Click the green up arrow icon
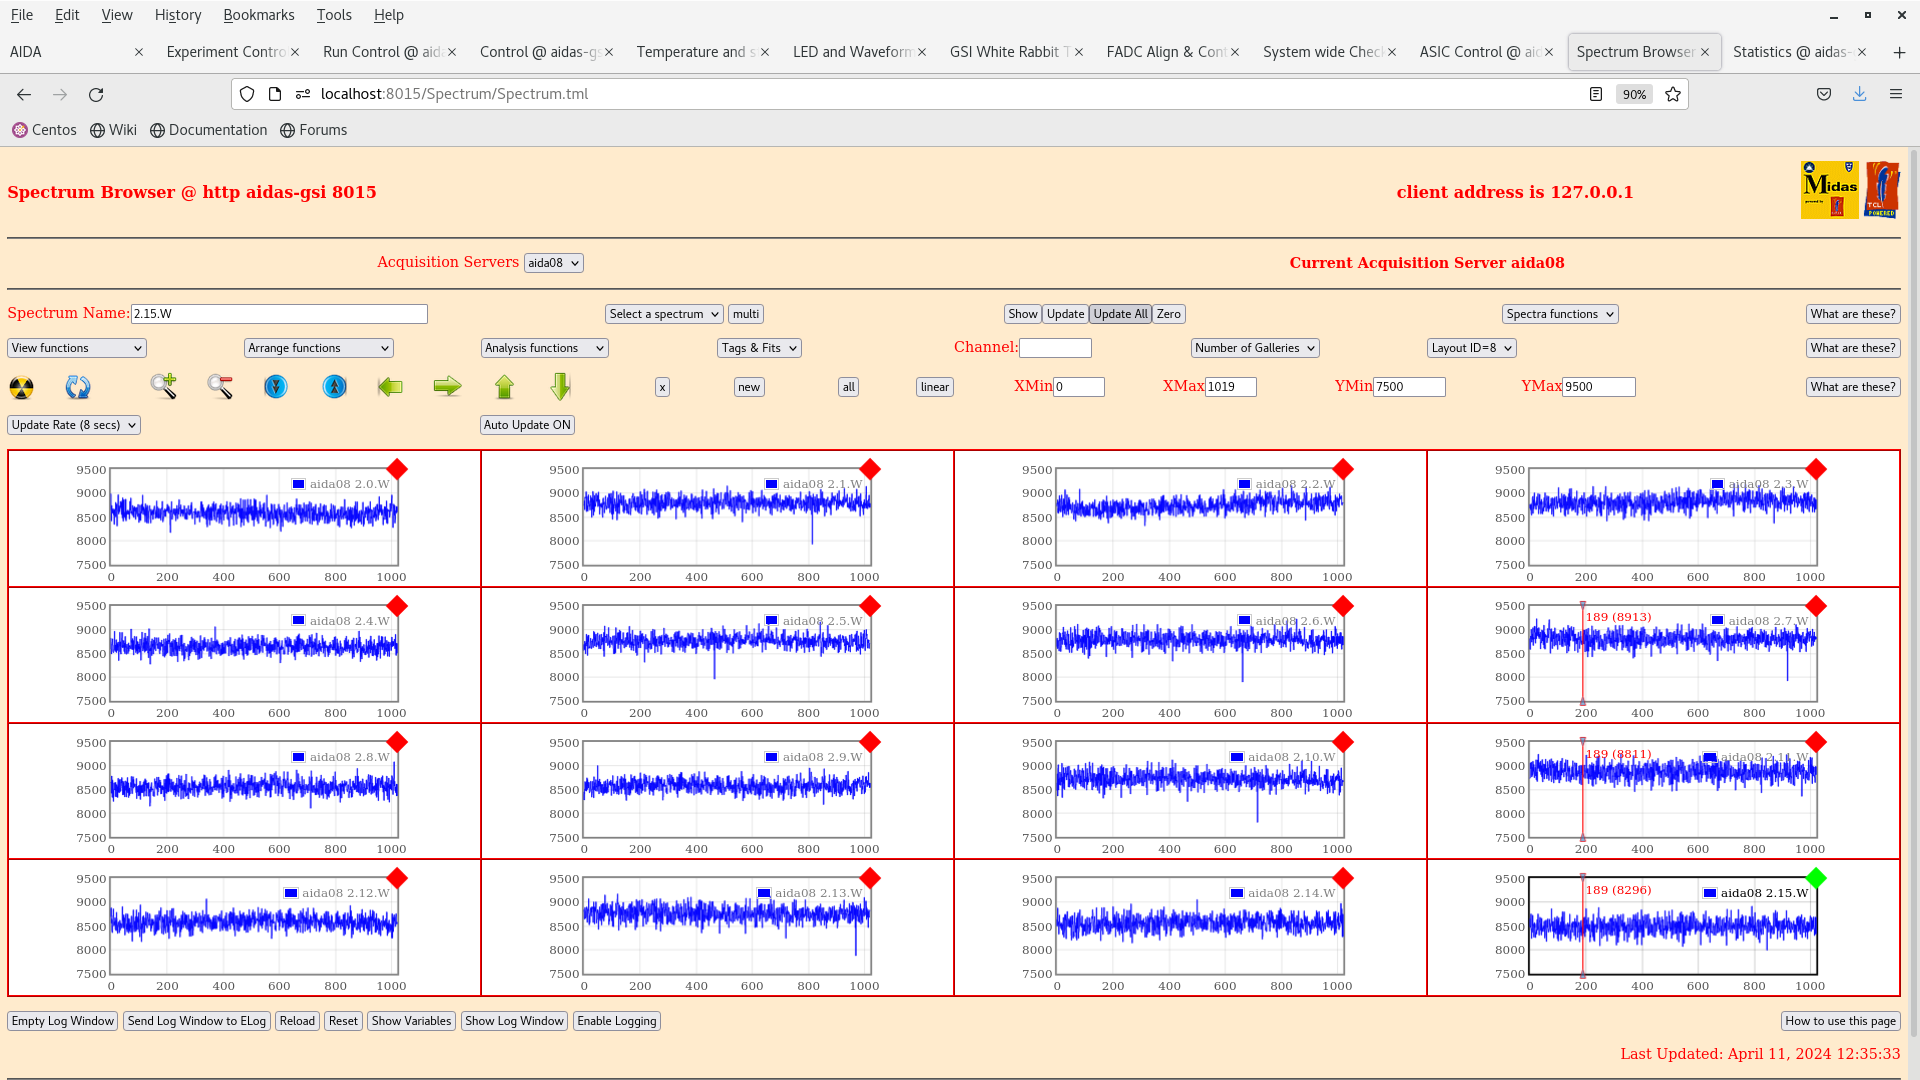Viewport: 1920px width, 1080px height. pyautogui.click(x=504, y=387)
